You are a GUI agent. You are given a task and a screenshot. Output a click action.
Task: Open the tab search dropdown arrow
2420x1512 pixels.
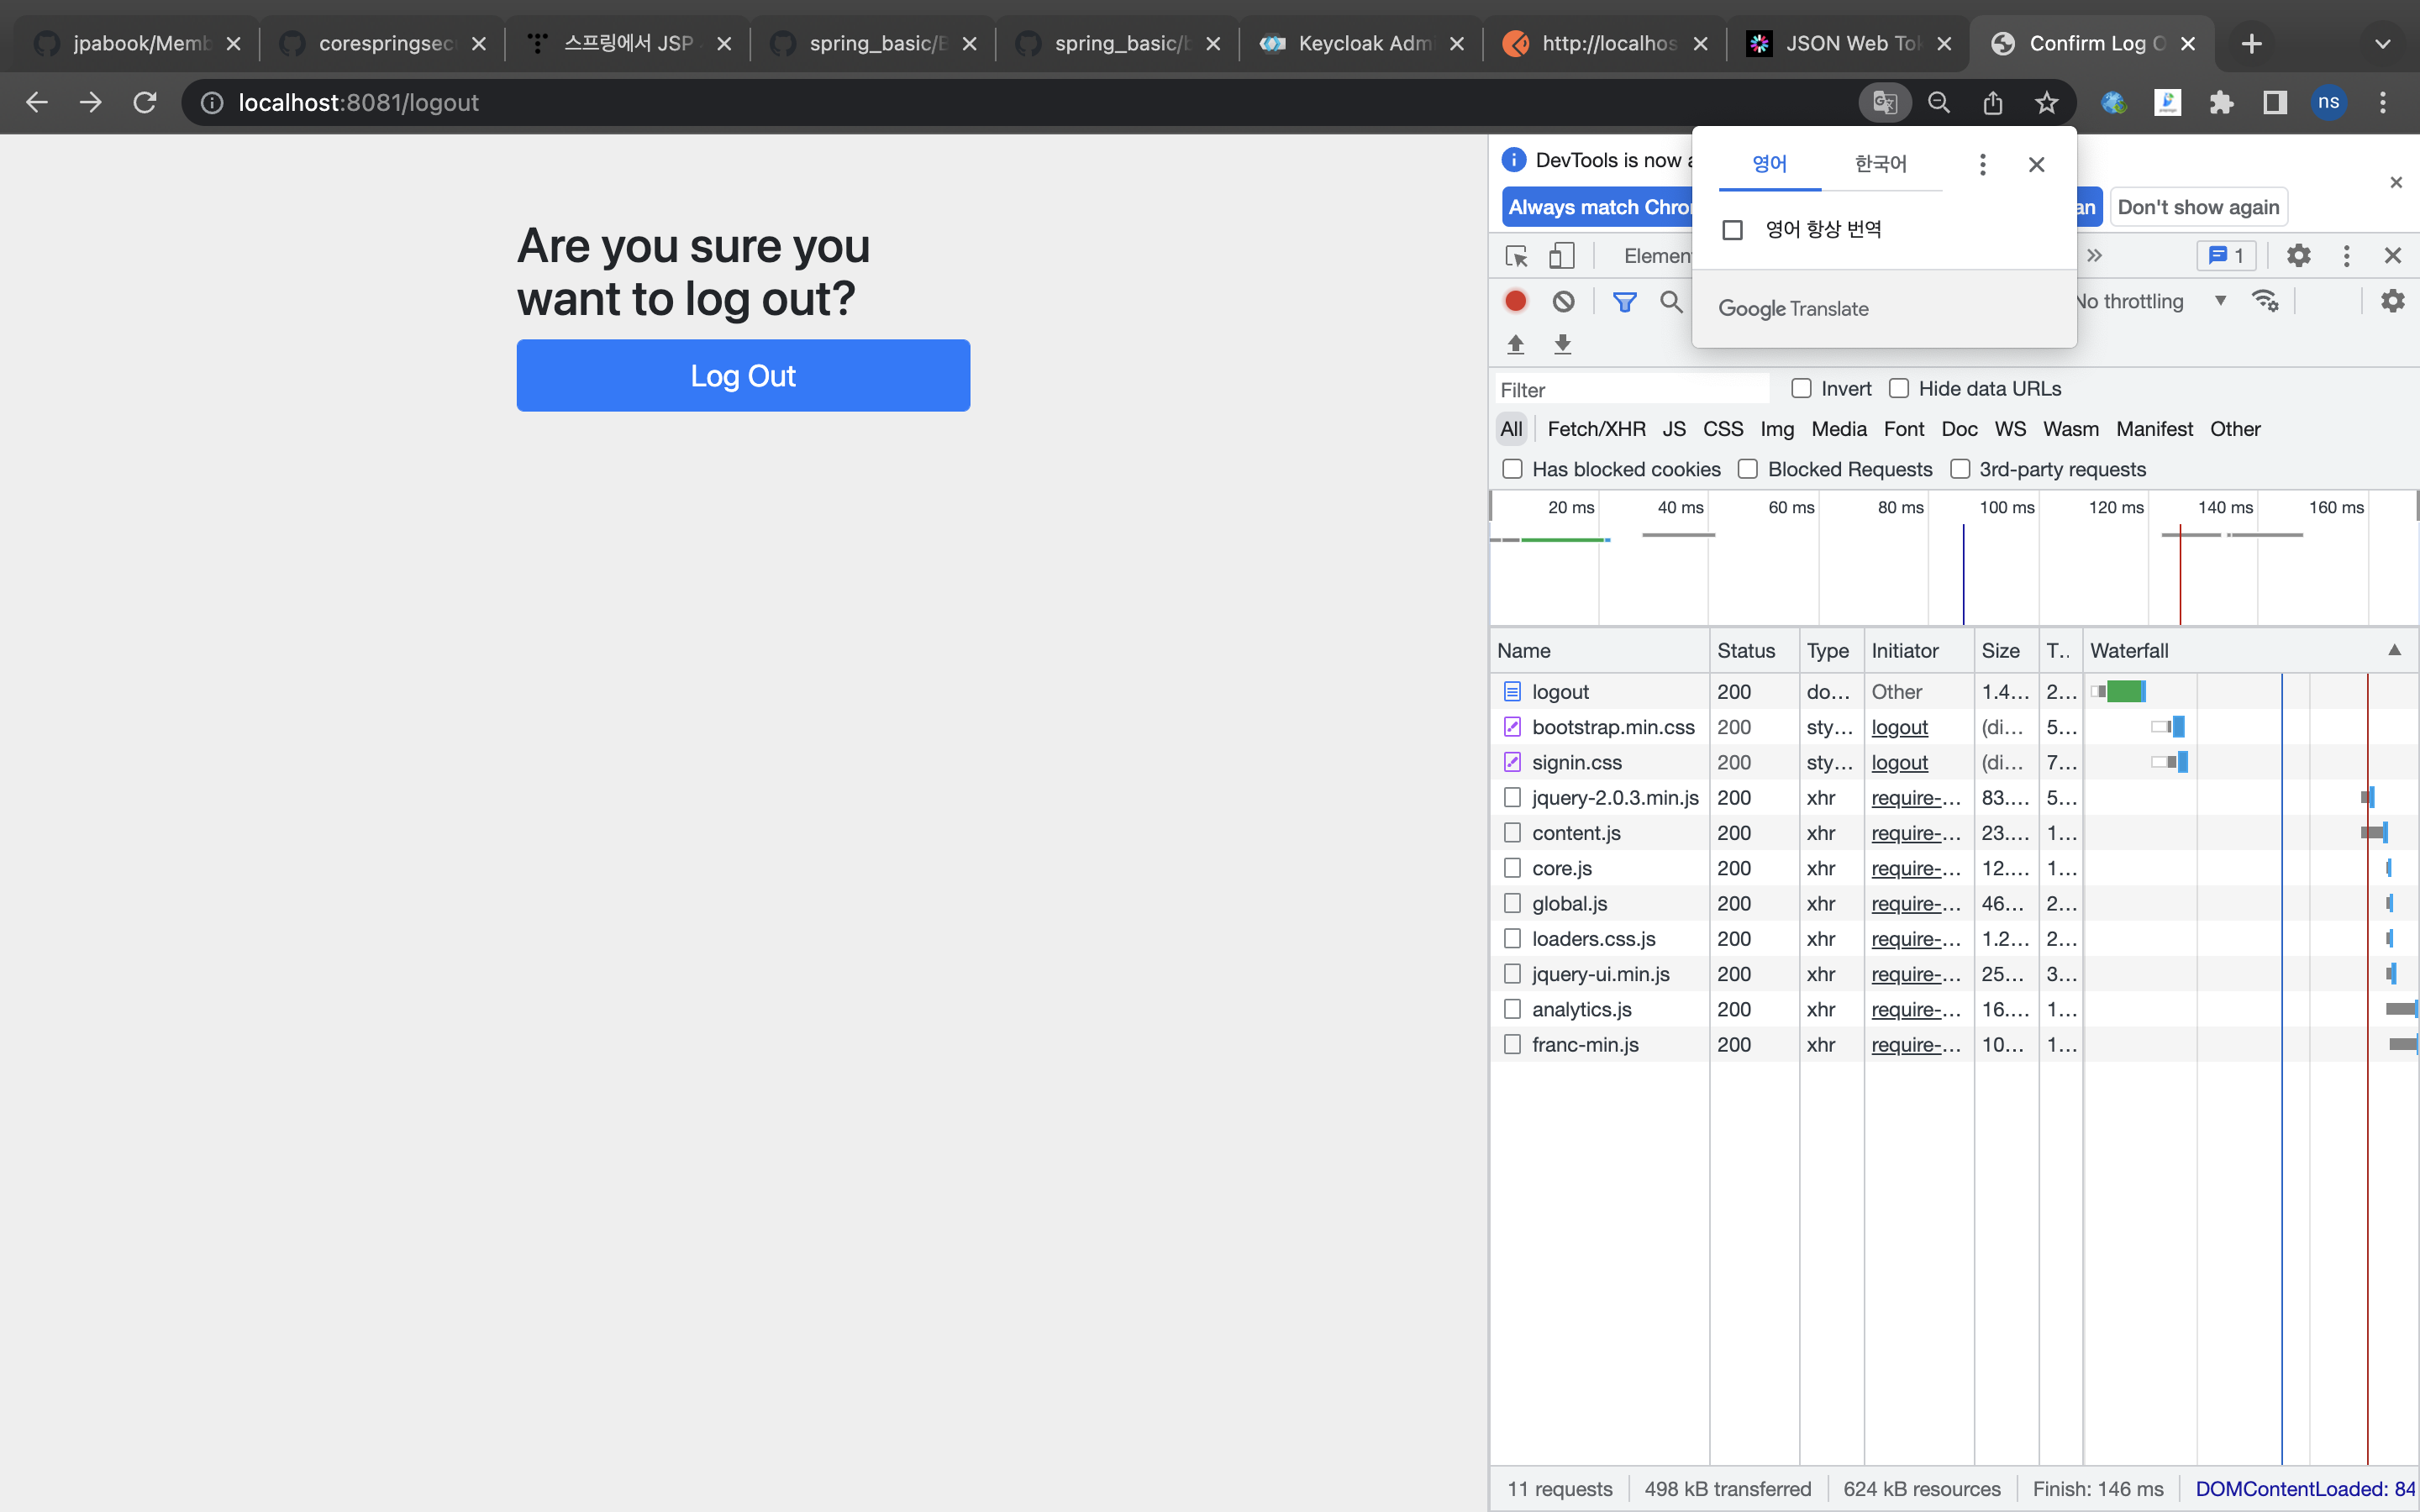pyautogui.click(x=2383, y=43)
